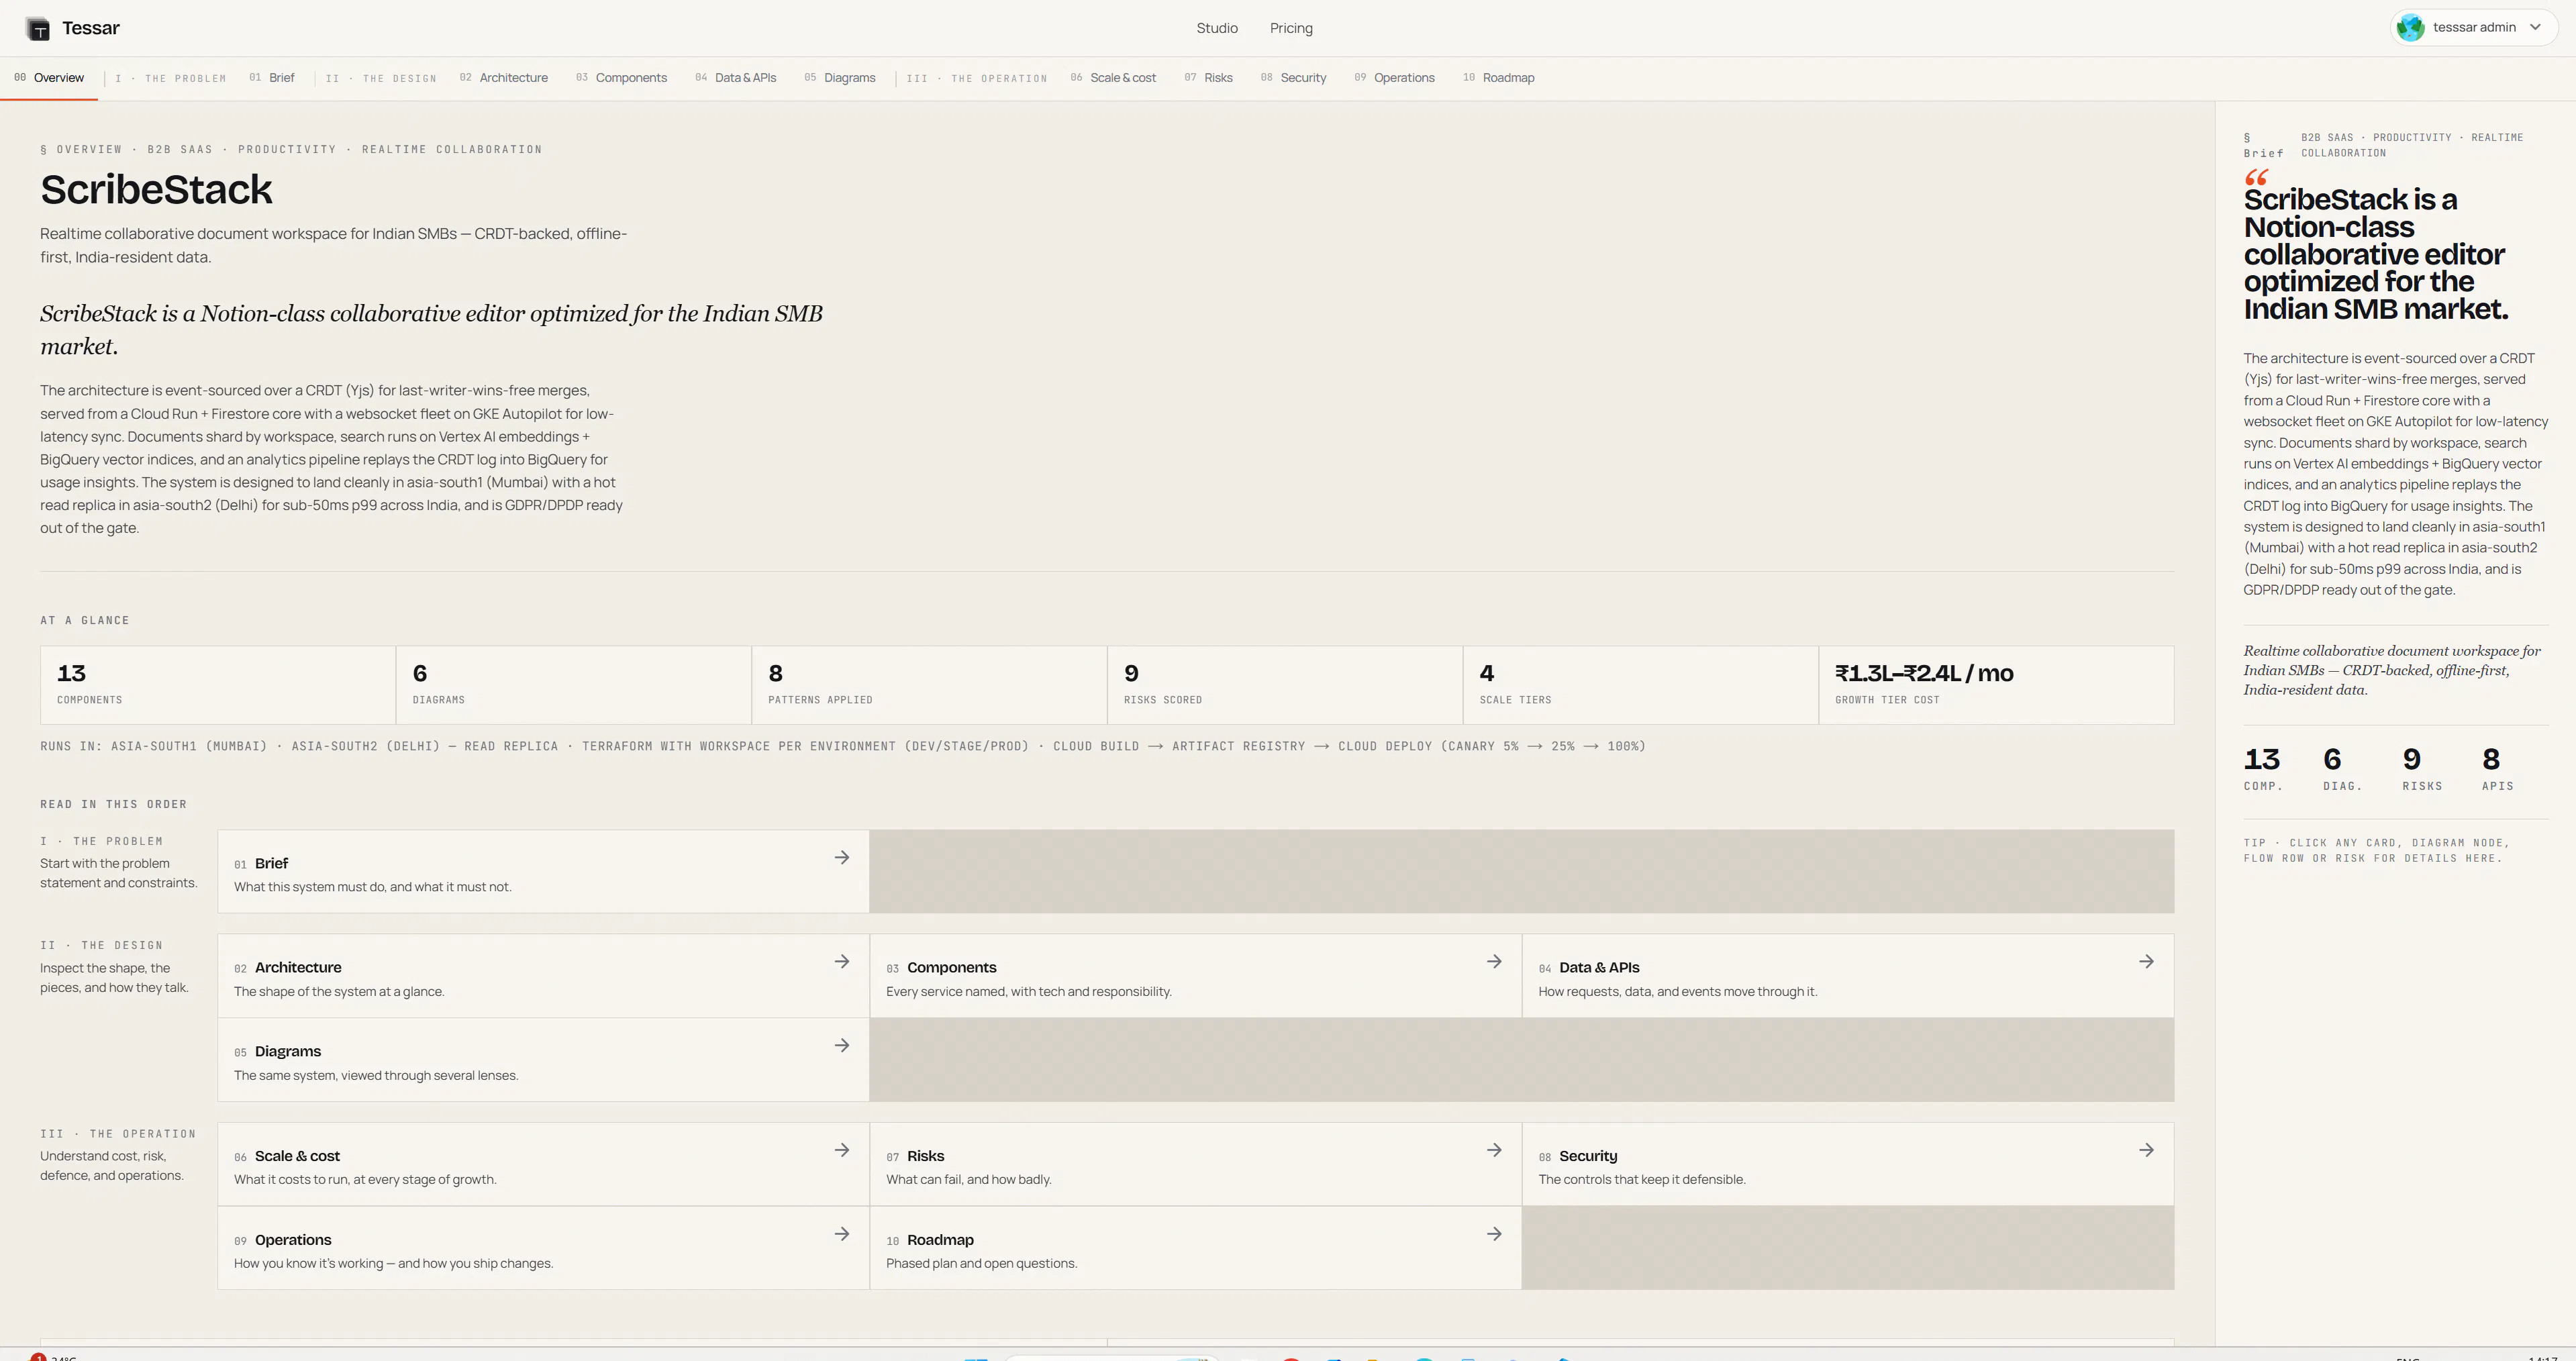
Task: Click 'Phased plan and open questions.' text
Action: (982, 1264)
